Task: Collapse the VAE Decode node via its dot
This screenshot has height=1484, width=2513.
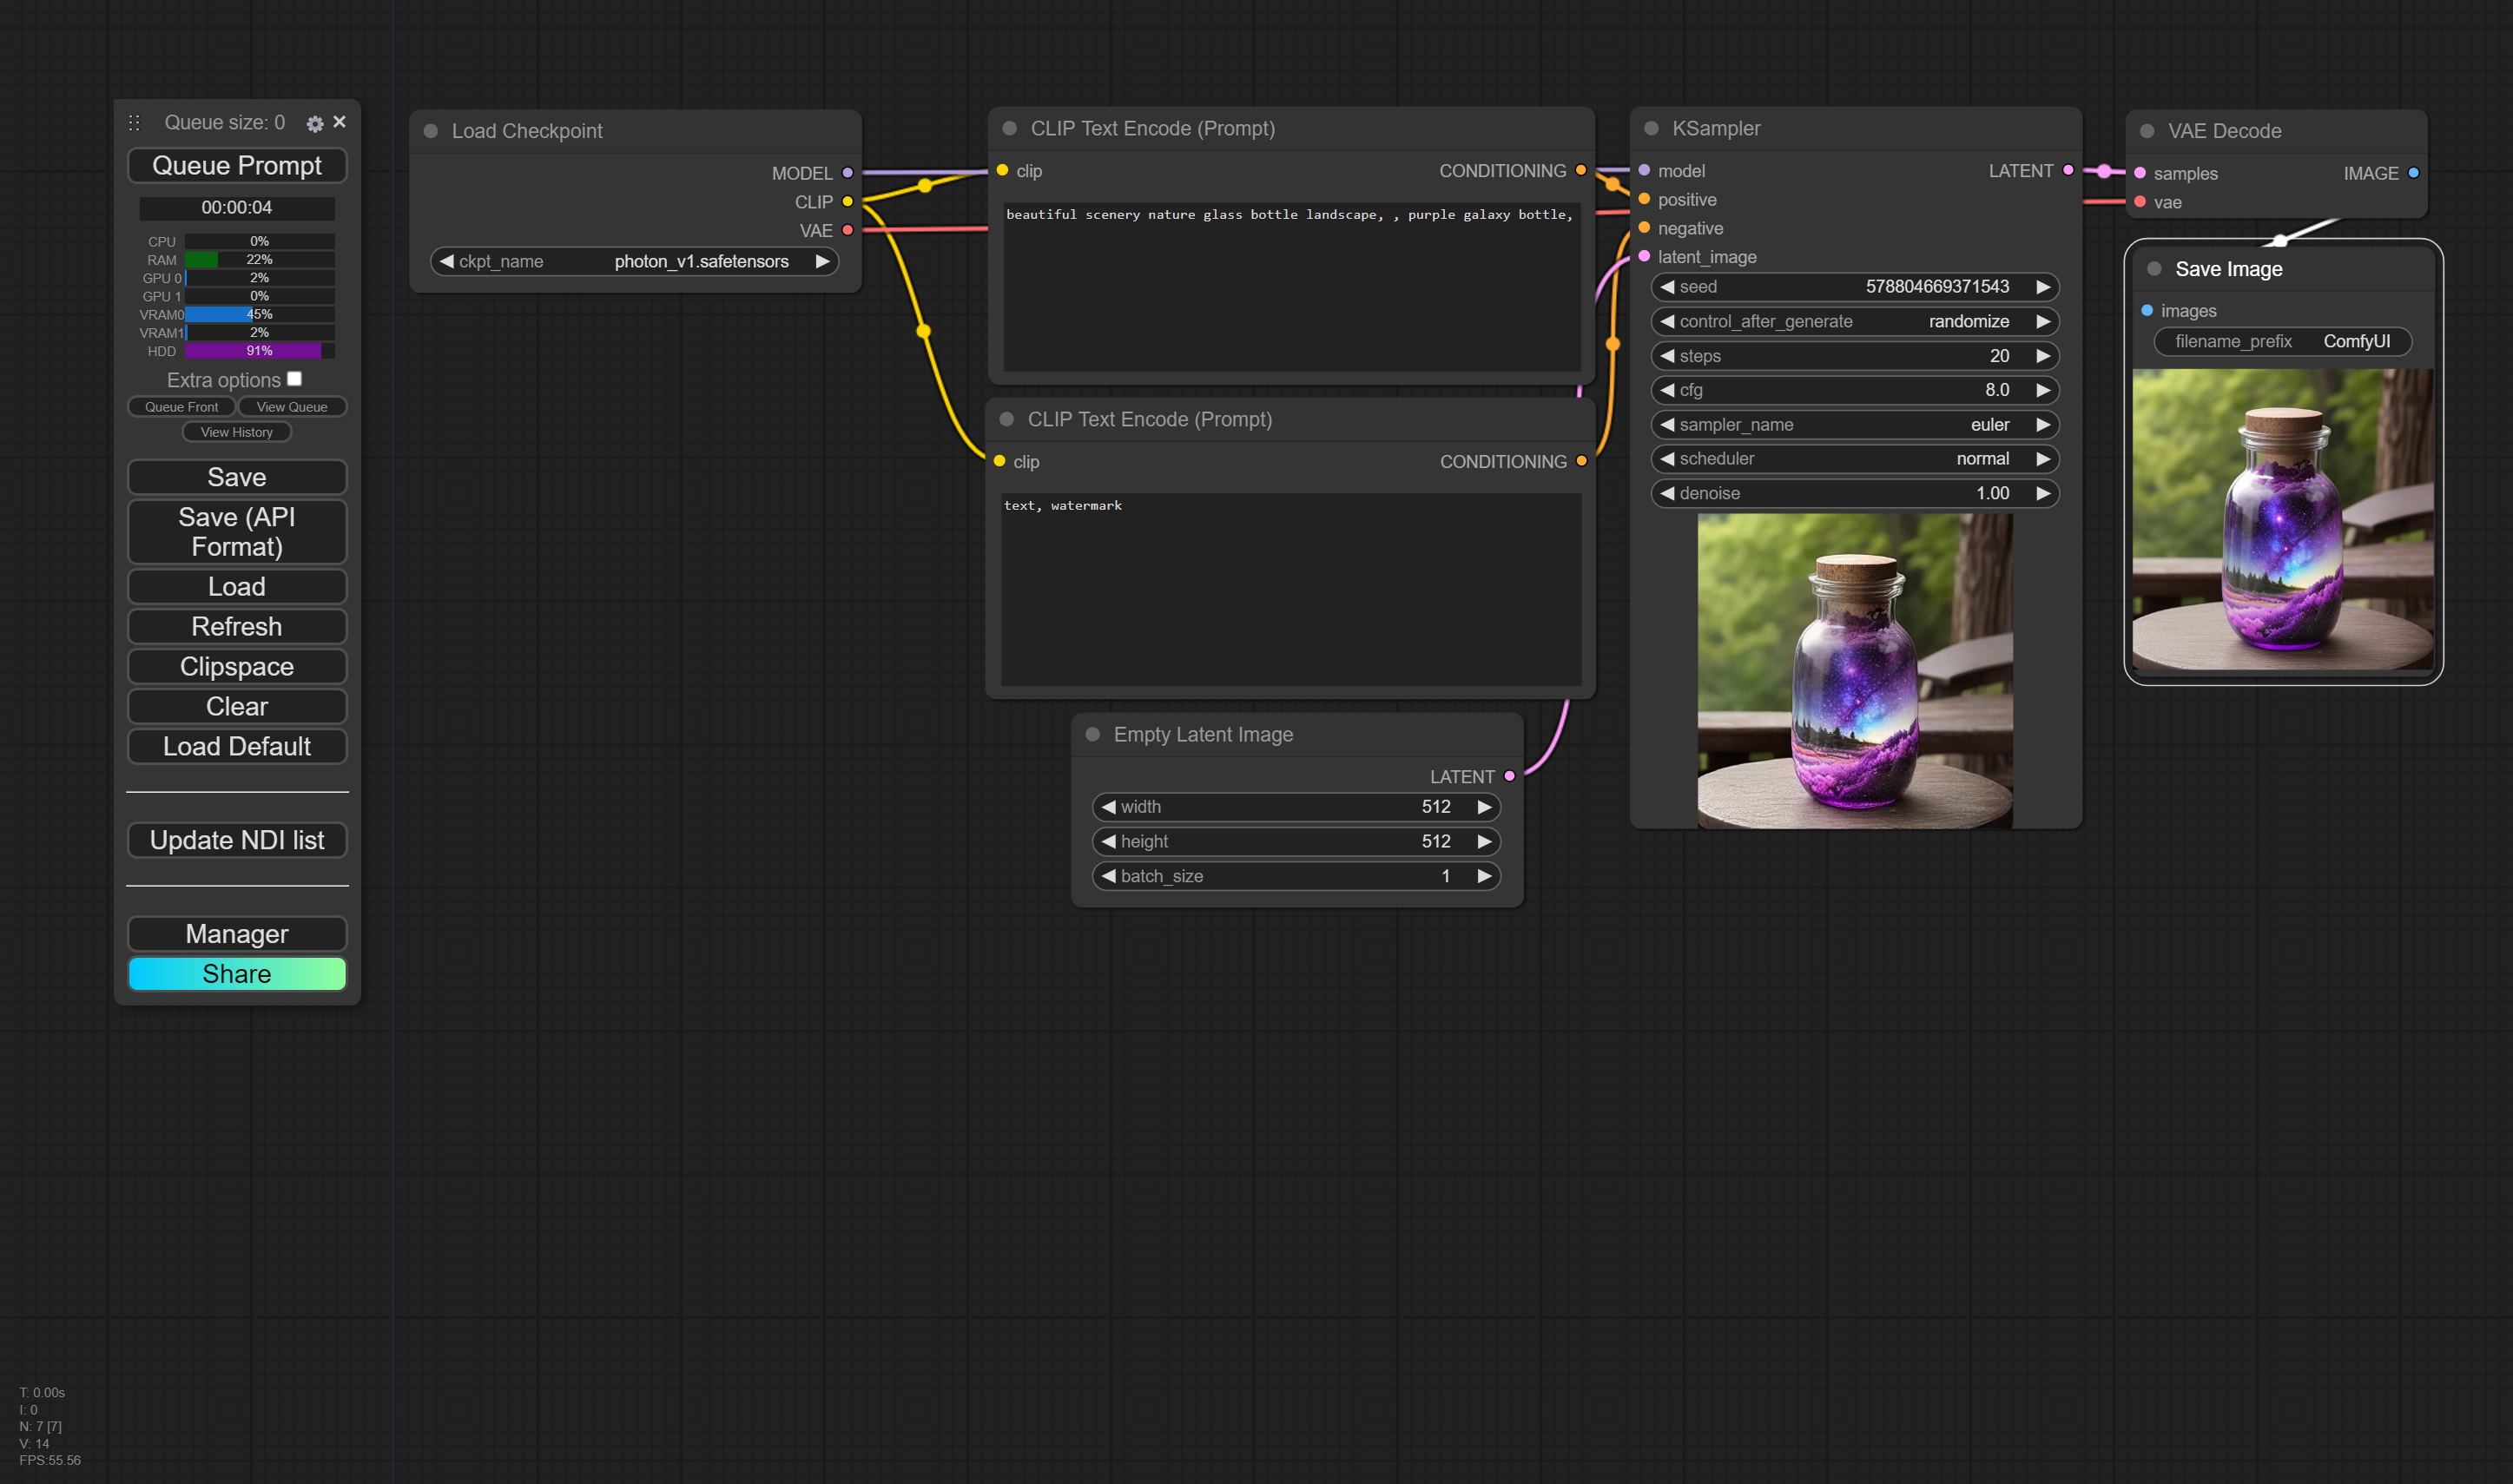Action: 2147,131
